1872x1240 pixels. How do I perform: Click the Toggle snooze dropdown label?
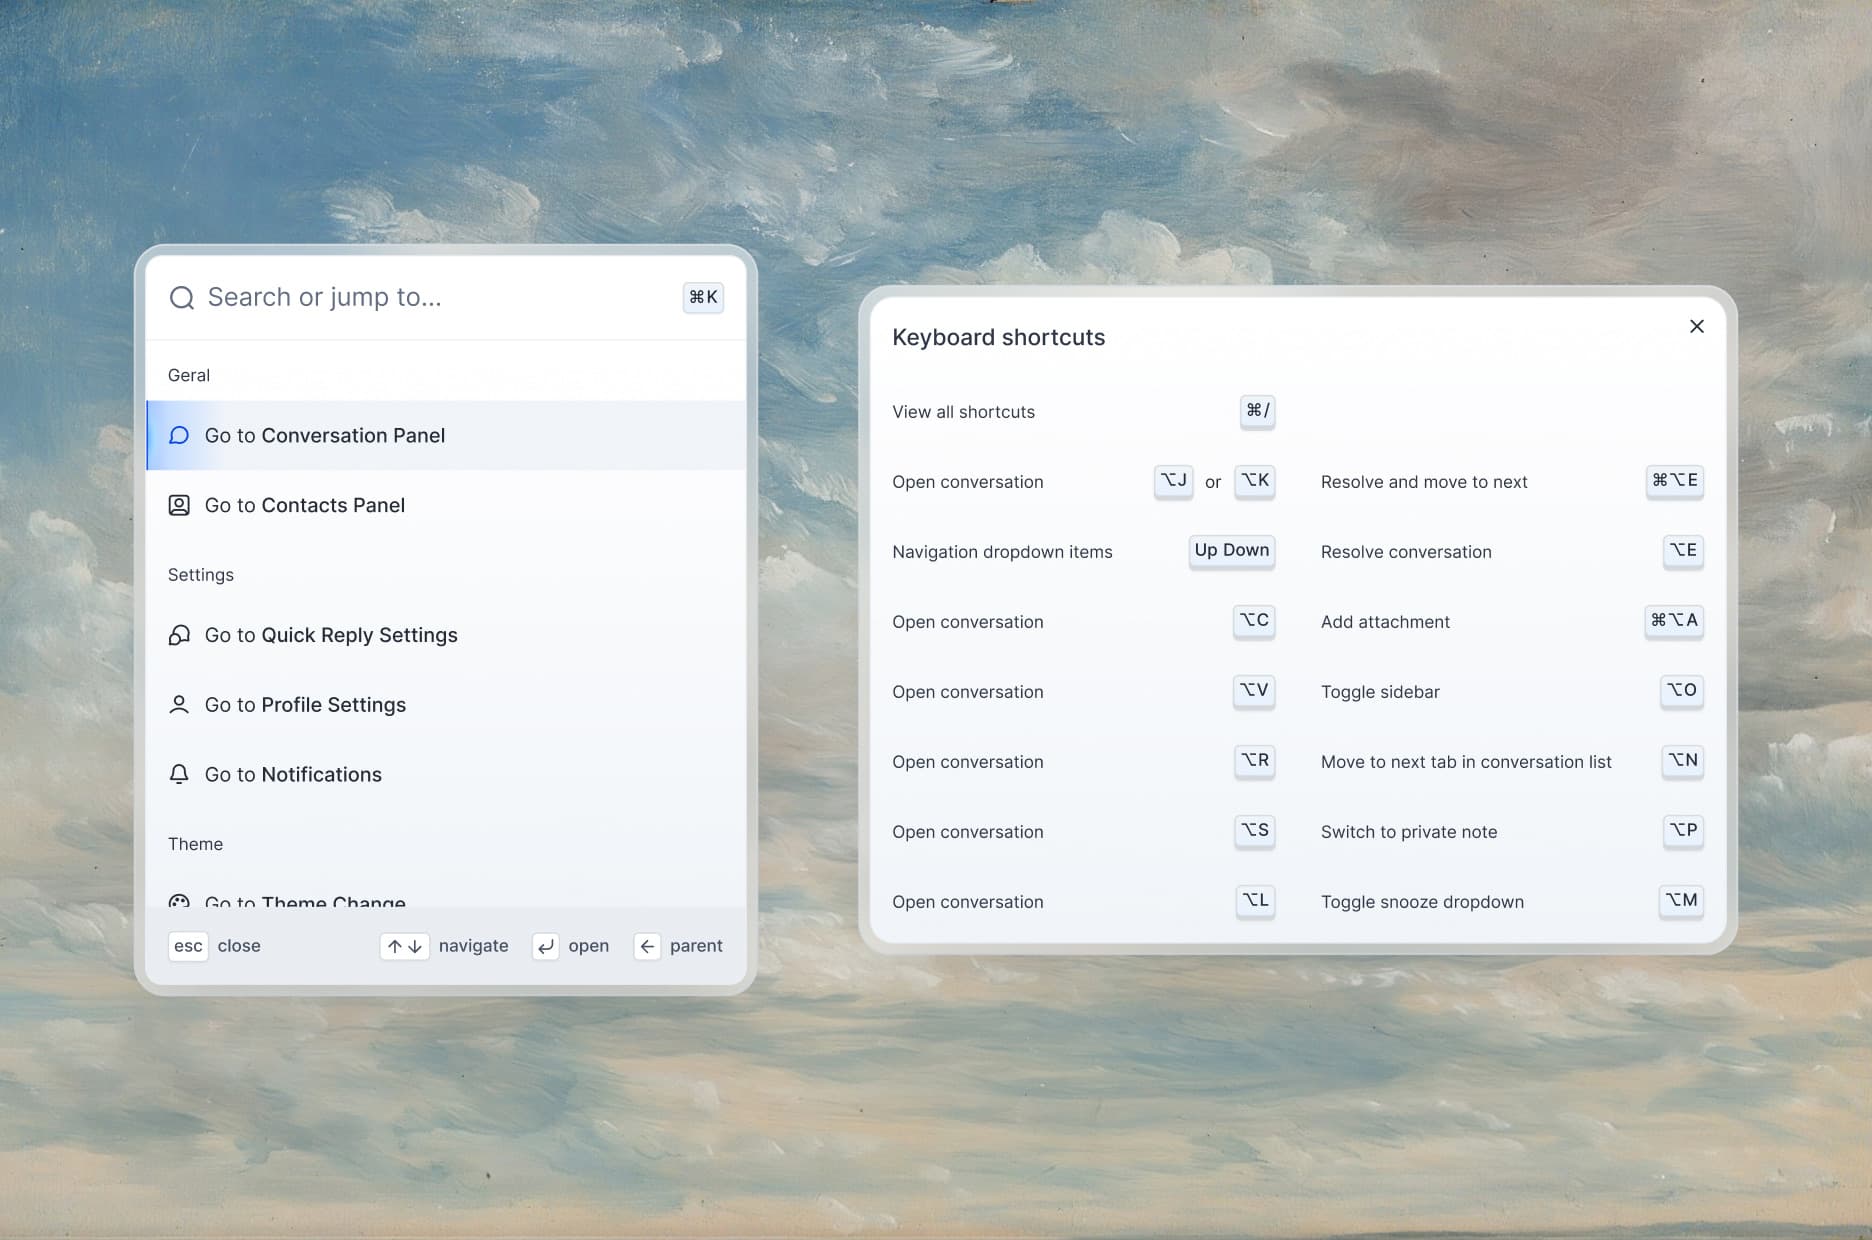[1422, 902]
